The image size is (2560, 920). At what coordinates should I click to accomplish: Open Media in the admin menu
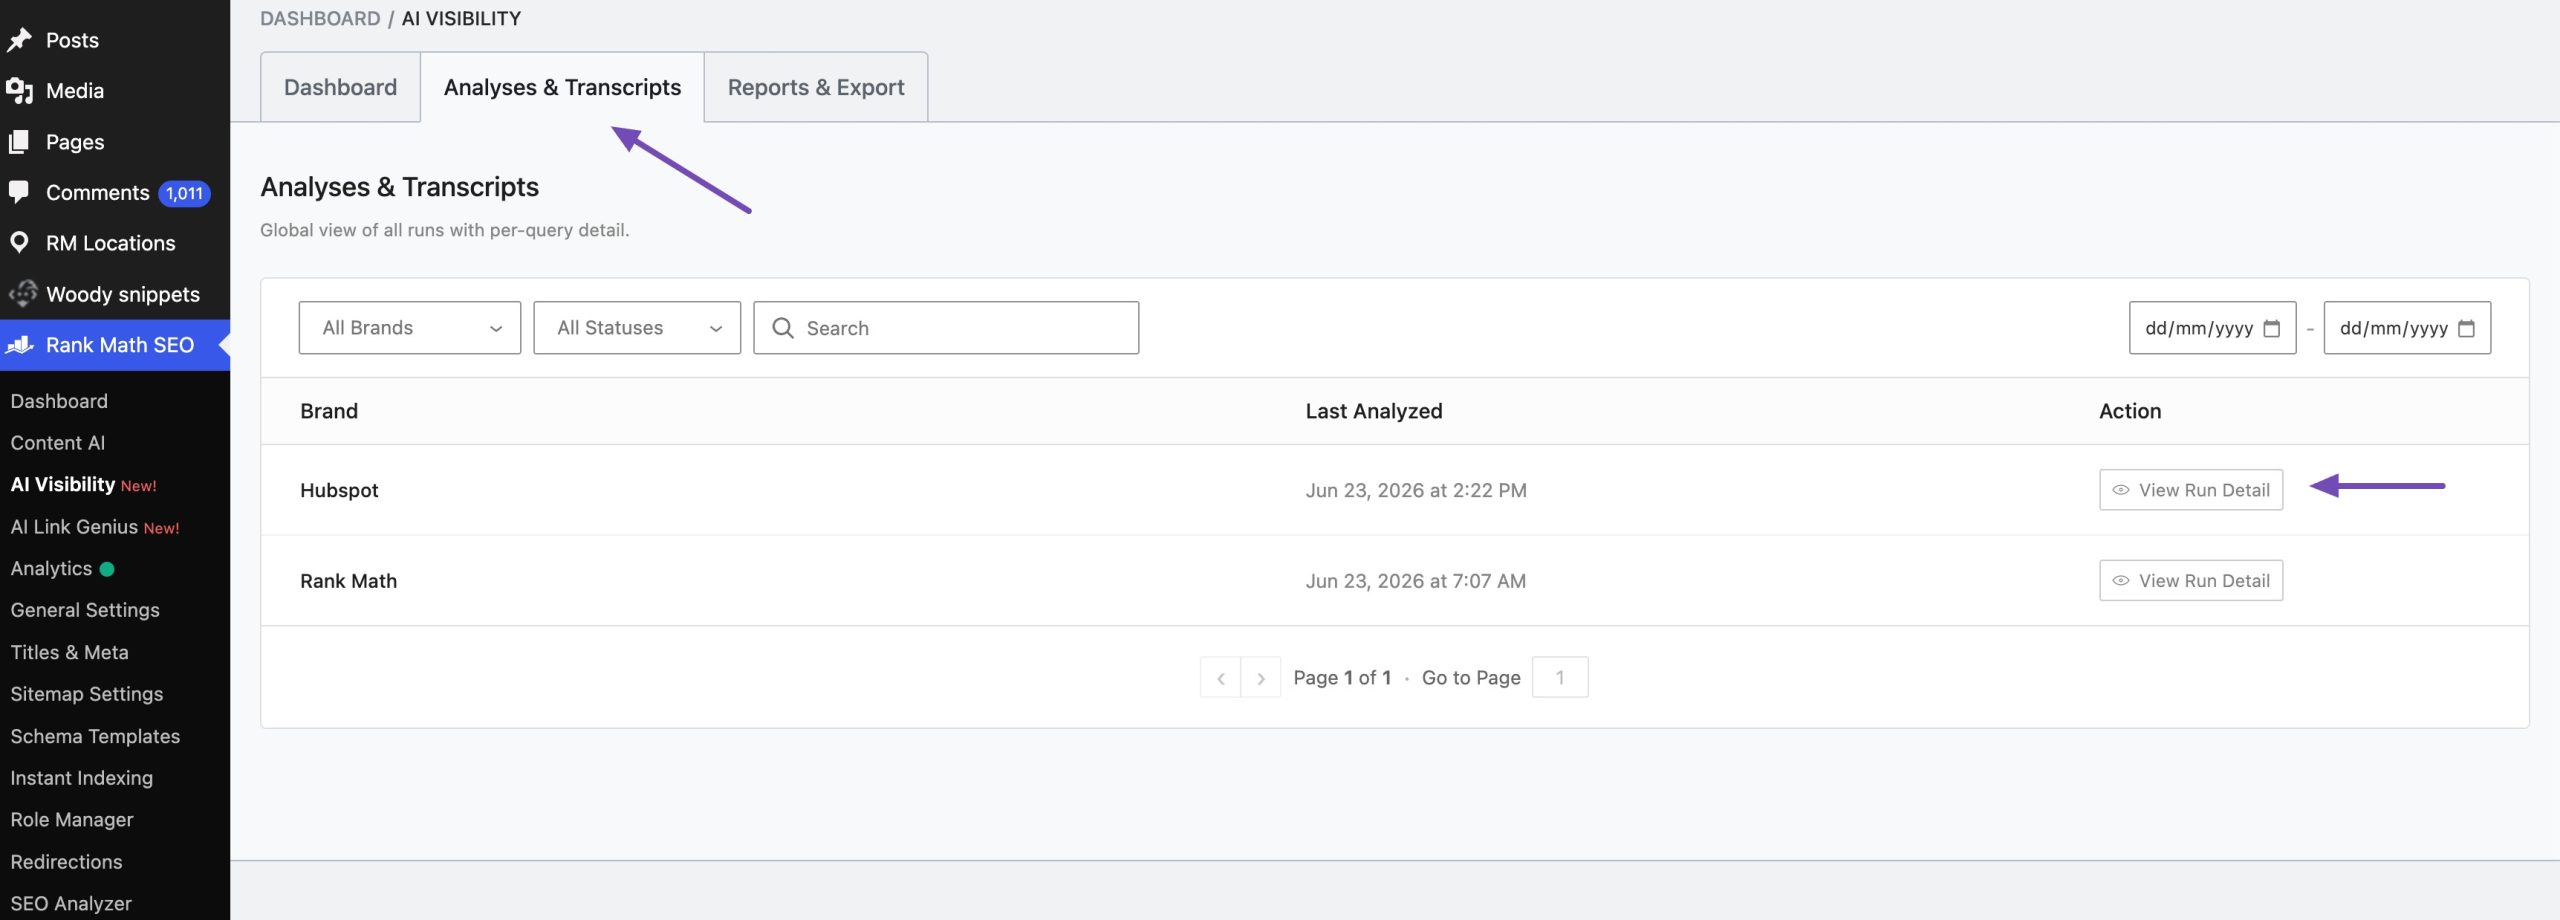click(75, 91)
